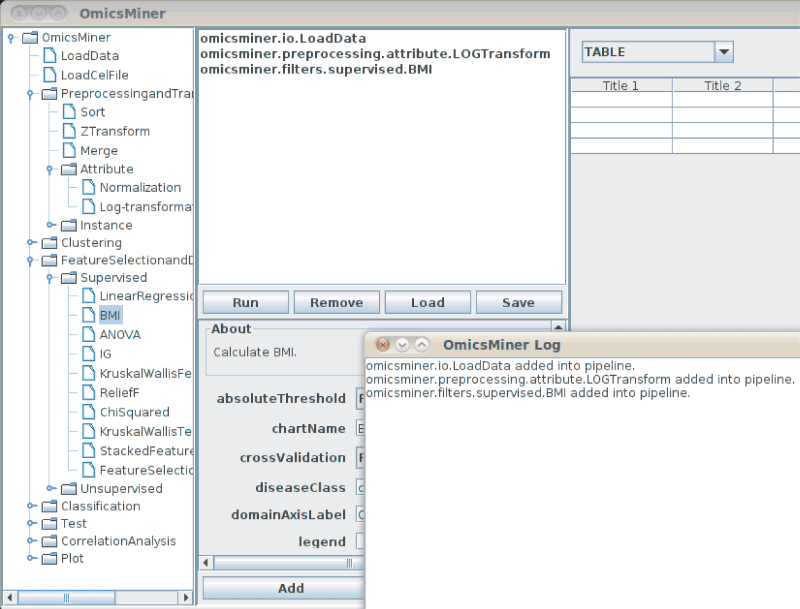
Task: Click the Sort node icon
Action: pos(69,112)
